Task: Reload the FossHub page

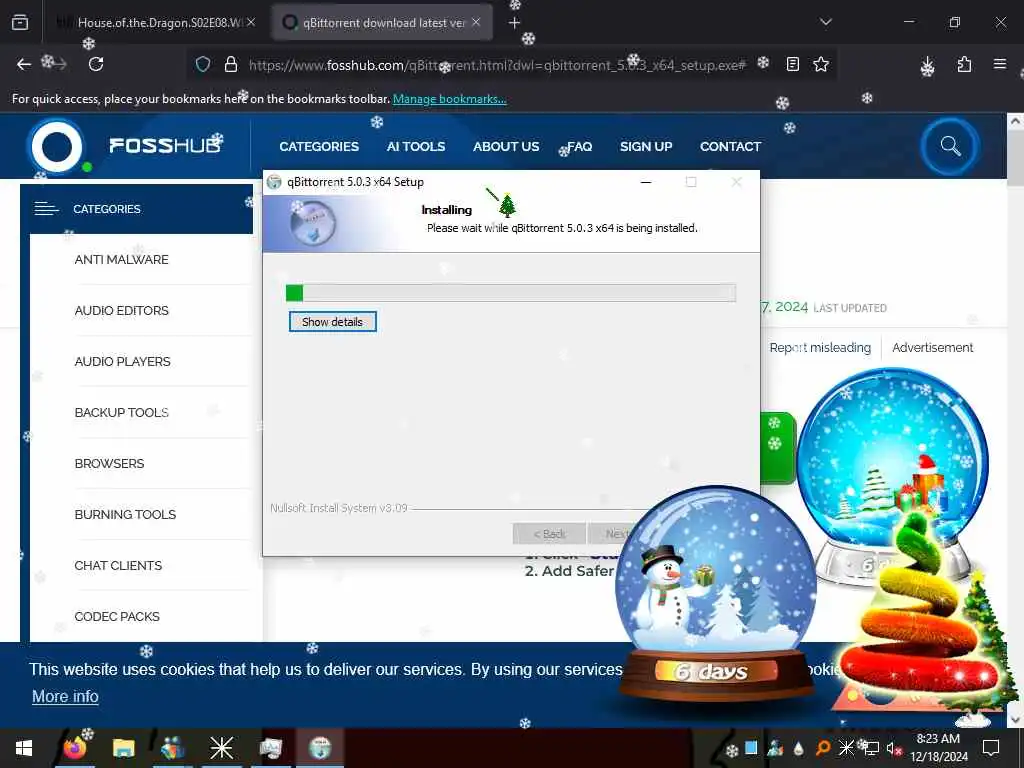Action: (96, 64)
